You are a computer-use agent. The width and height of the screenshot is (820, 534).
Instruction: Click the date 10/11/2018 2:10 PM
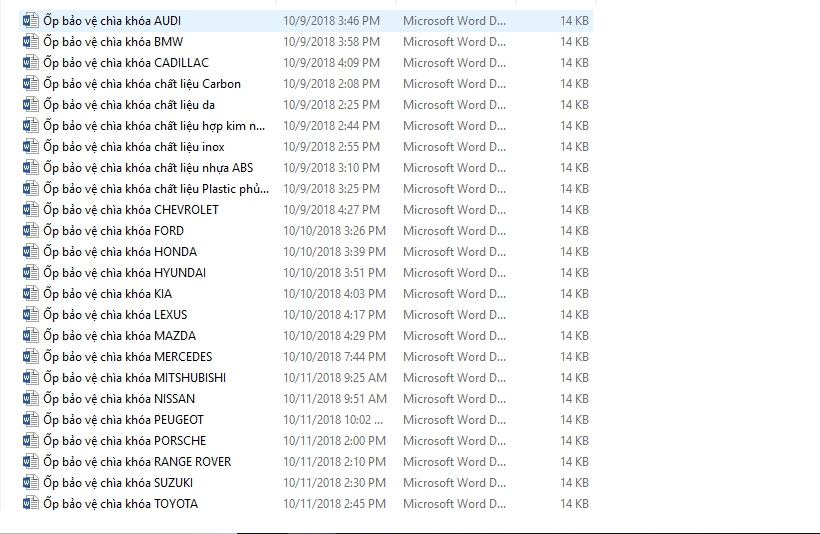click(x=335, y=461)
